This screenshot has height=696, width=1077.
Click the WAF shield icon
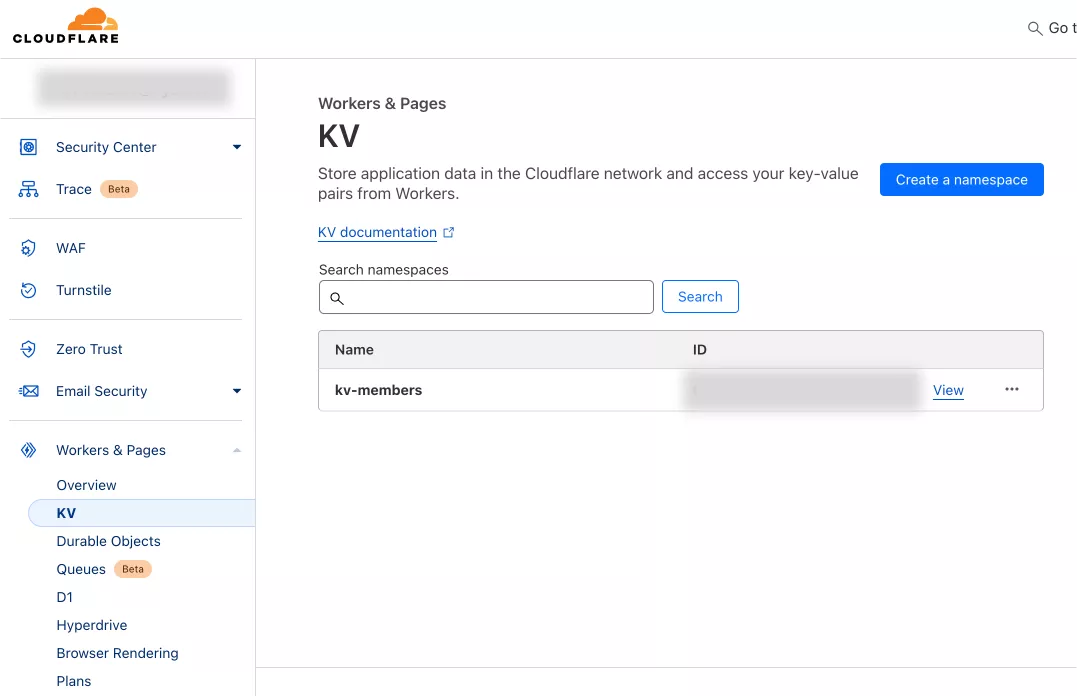tap(29, 248)
